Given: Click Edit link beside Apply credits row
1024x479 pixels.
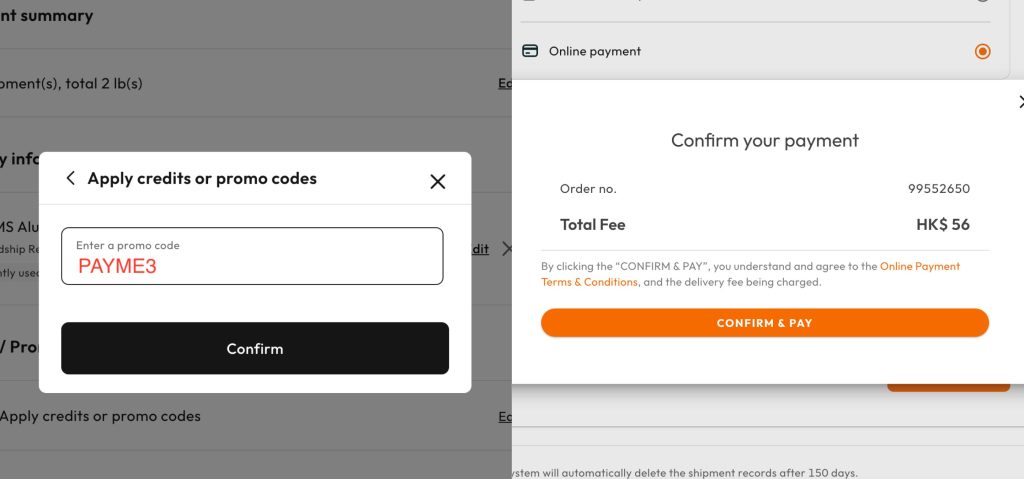Looking at the screenshot, I should [505, 417].
